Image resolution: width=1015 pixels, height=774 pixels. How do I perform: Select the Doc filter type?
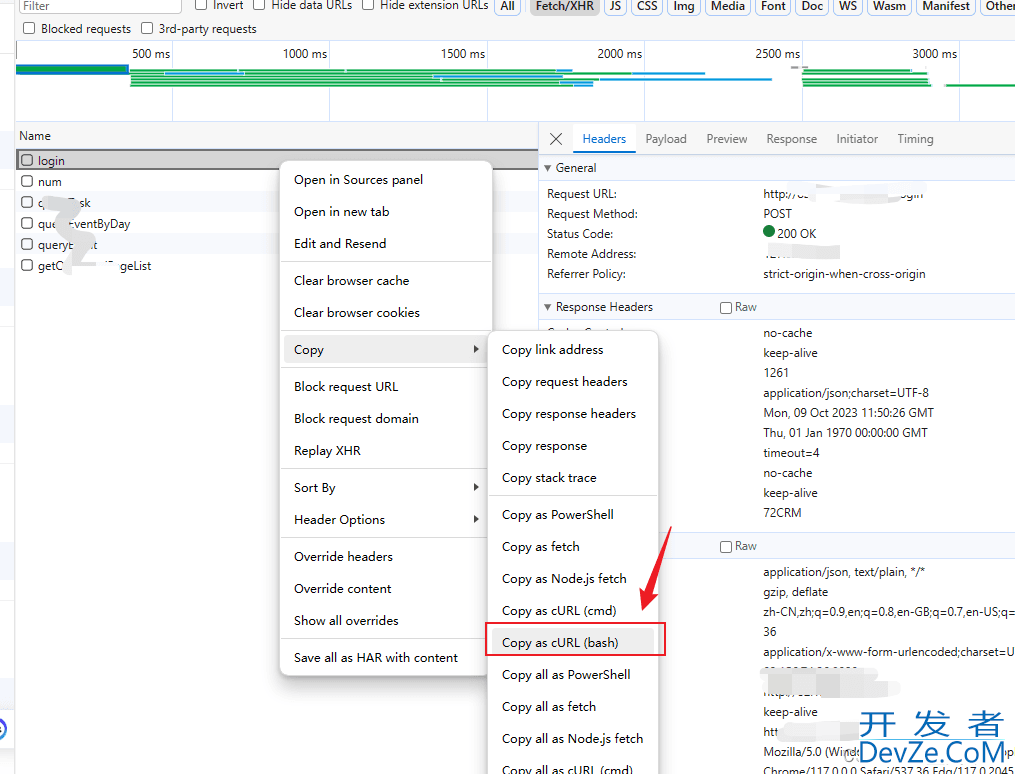812,6
